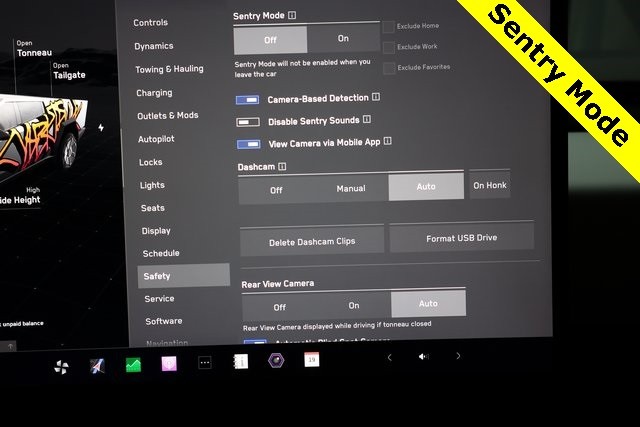Open Software menu section

pyautogui.click(x=164, y=321)
